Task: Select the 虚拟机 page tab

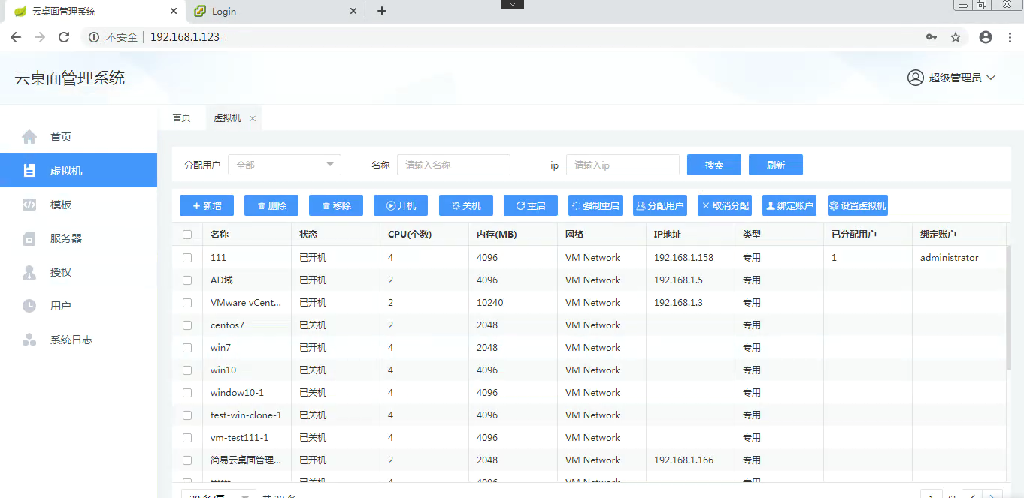Action: [227, 118]
